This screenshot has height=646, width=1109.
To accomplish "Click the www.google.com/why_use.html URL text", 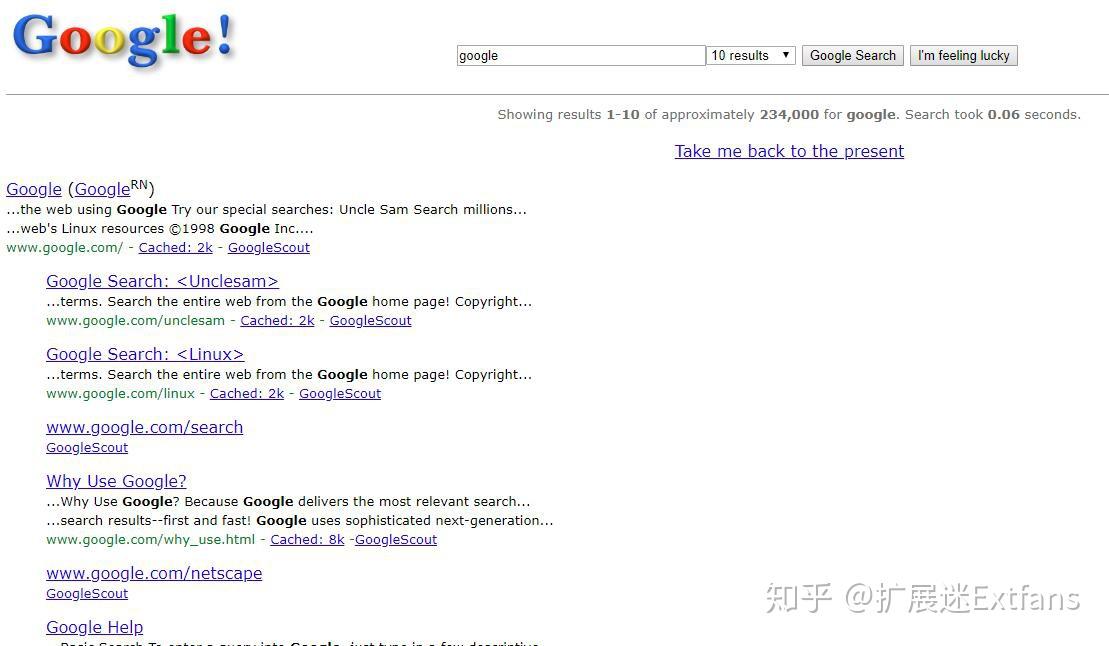I will (151, 540).
